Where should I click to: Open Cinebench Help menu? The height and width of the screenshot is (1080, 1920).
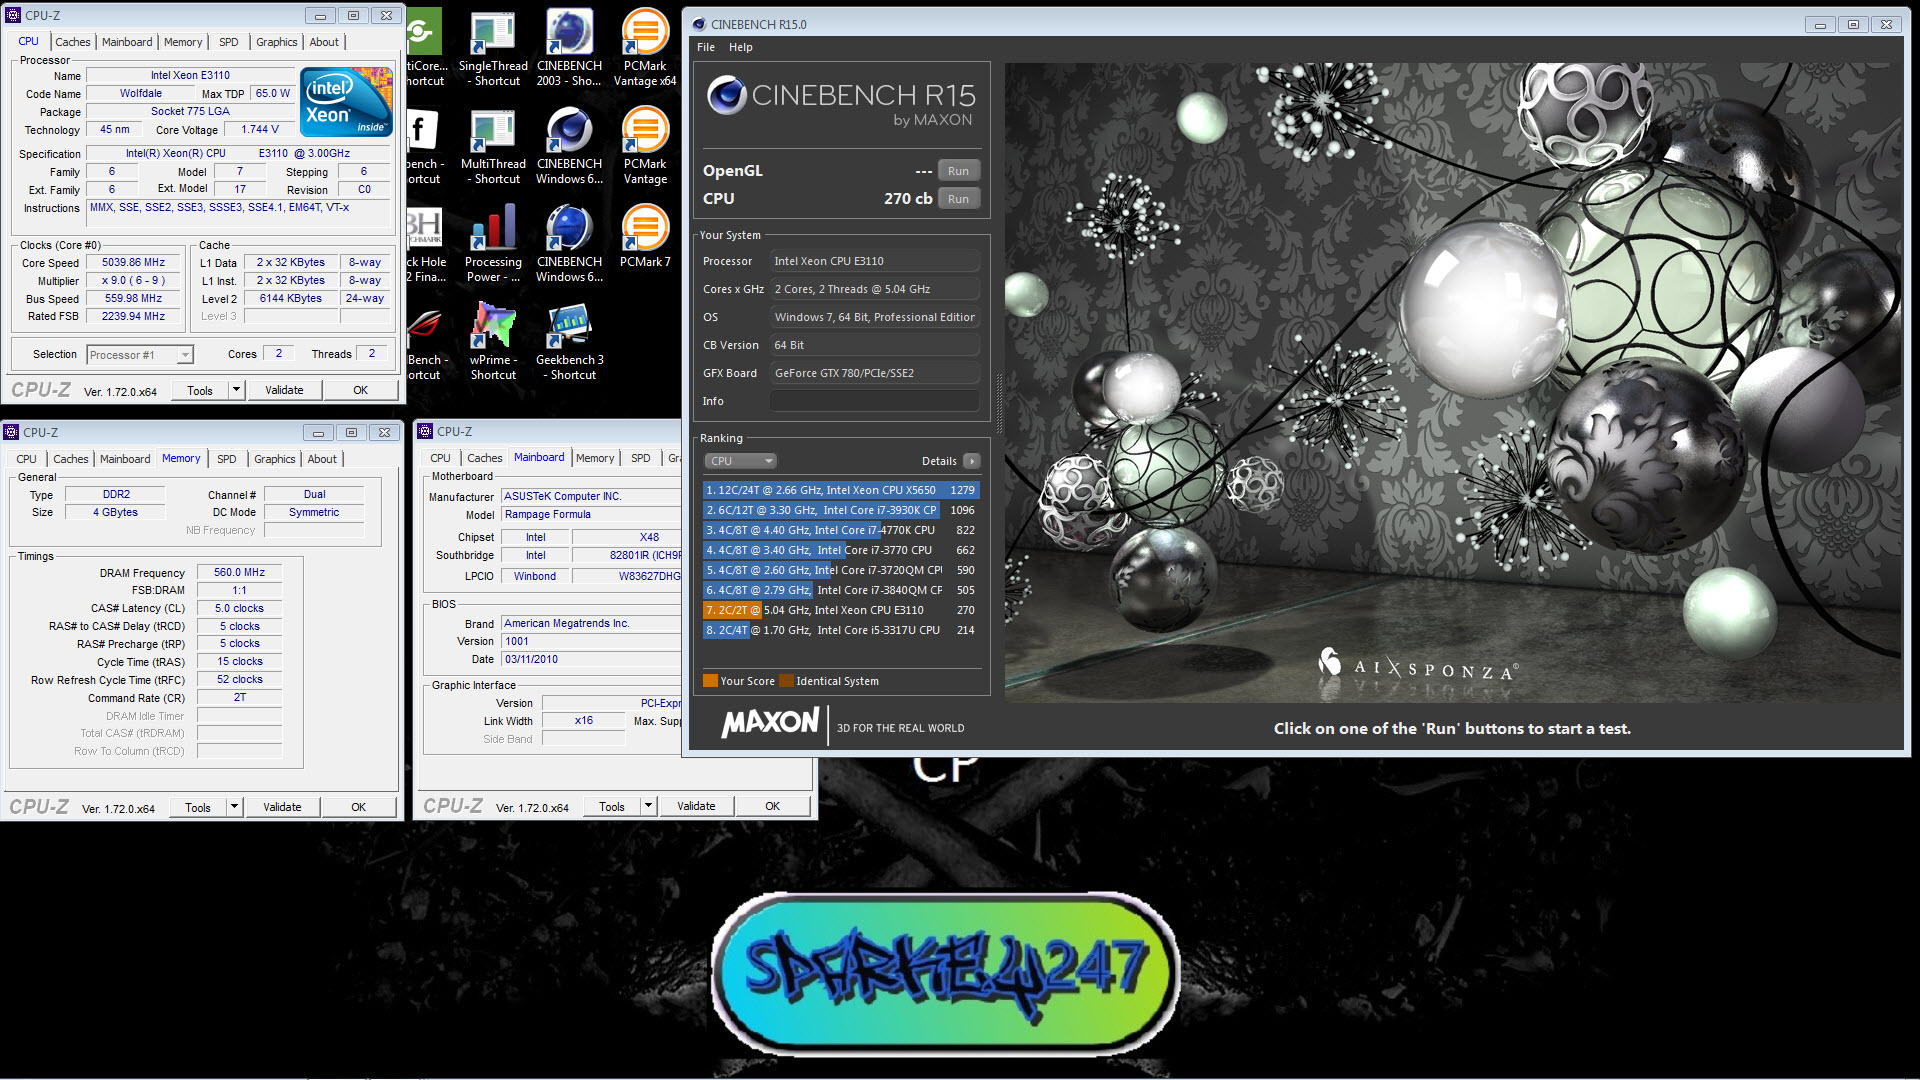pyautogui.click(x=741, y=47)
